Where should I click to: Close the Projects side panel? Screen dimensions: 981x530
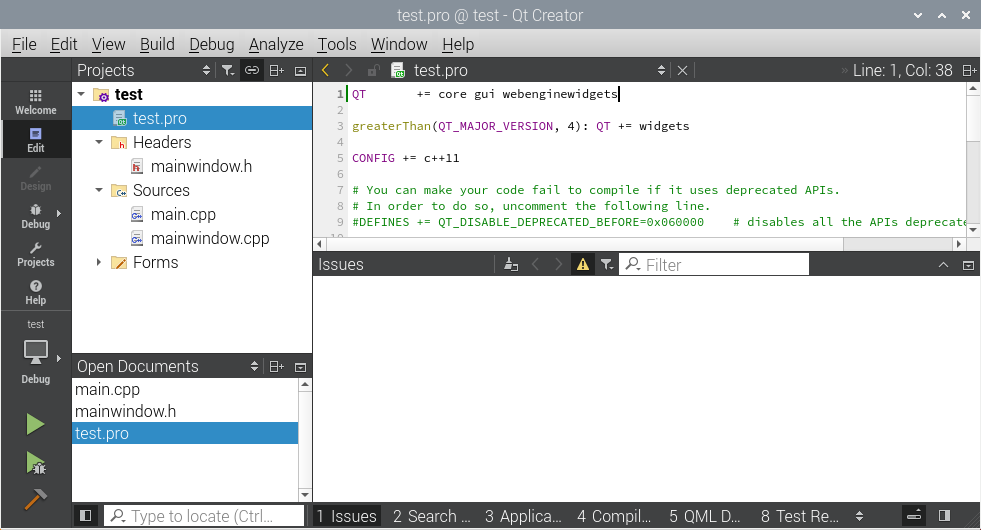click(x=300, y=71)
